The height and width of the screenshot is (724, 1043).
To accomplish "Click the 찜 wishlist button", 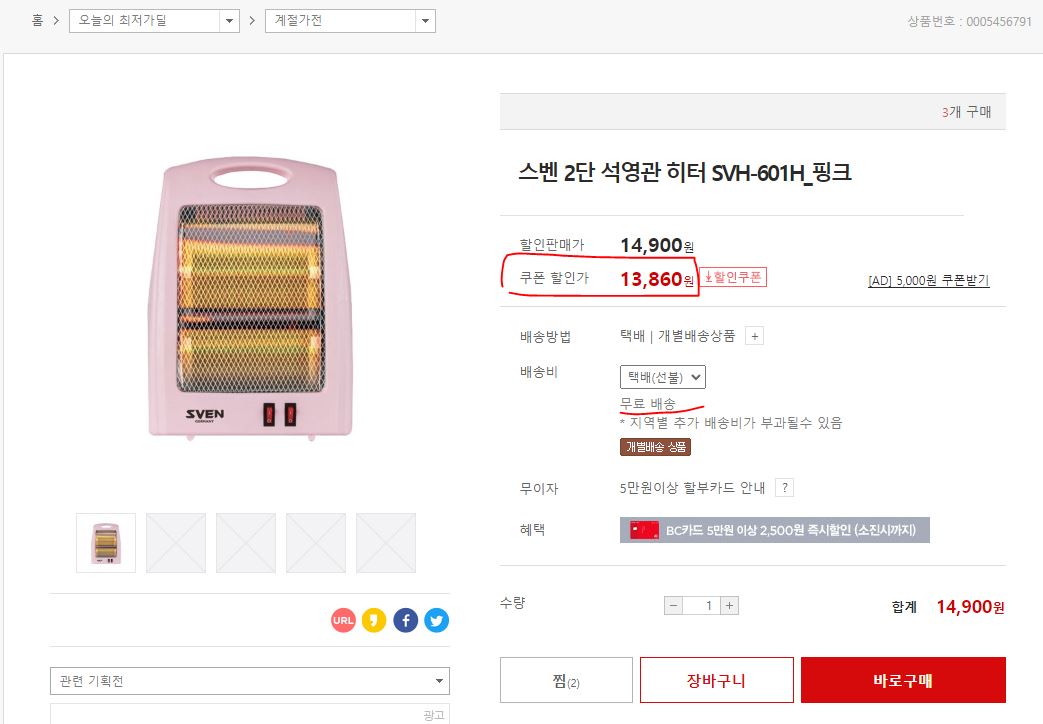I will 566,681.
